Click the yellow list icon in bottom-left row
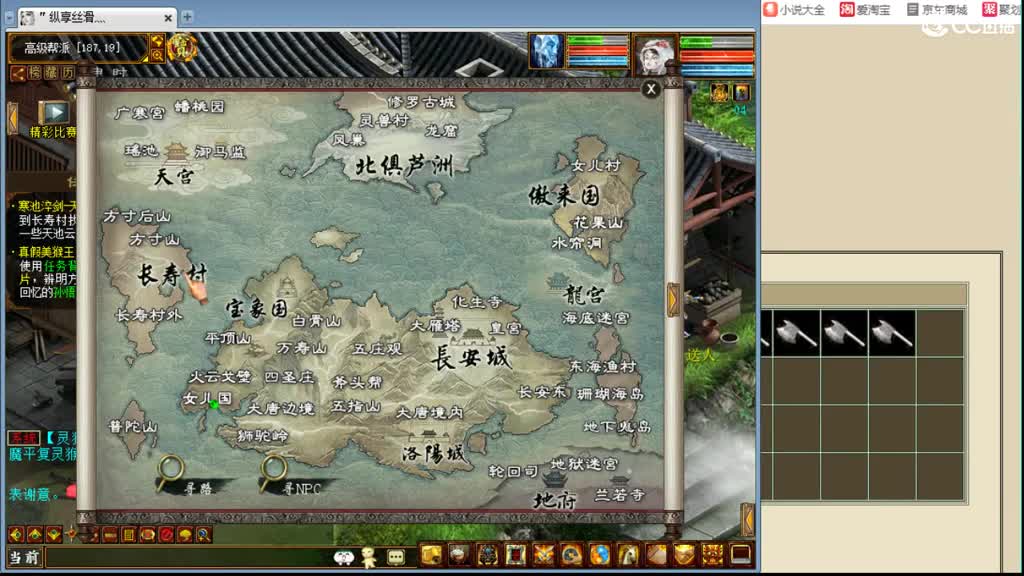The height and width of the screenshot is (576, 1024). (129, 535)
